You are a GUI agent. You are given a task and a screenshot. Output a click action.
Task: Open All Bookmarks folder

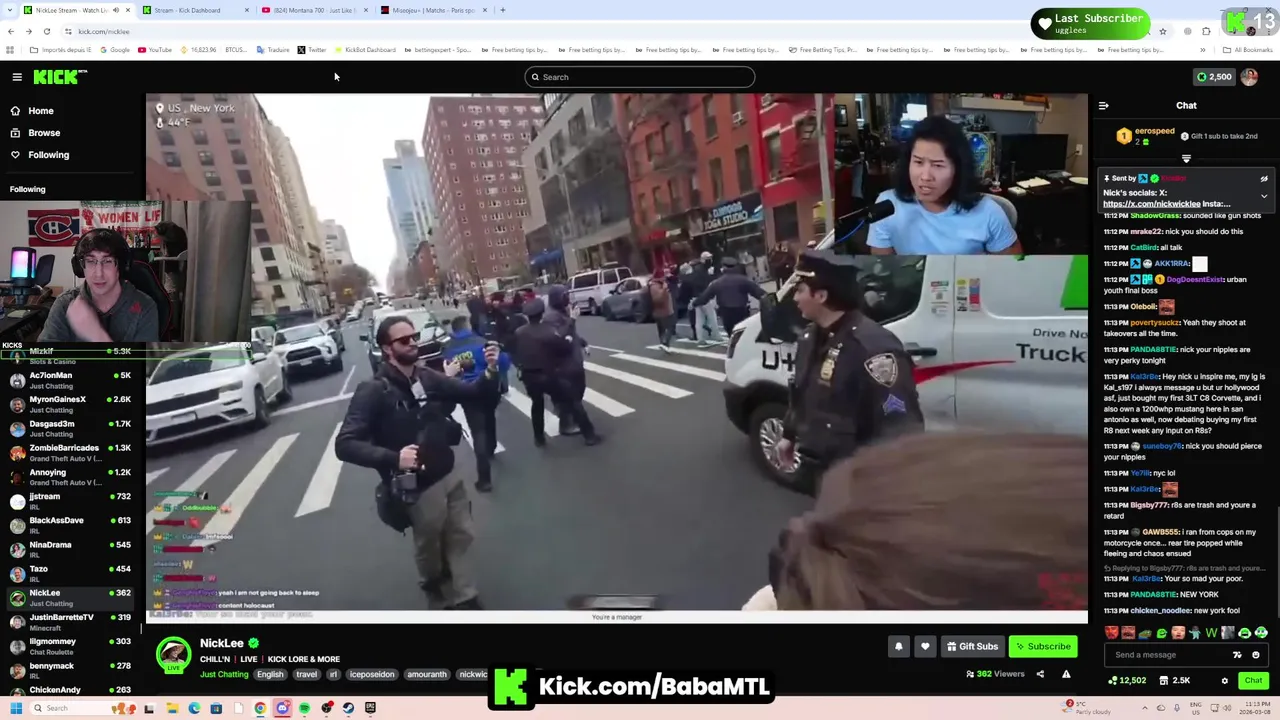(1248, 50)
